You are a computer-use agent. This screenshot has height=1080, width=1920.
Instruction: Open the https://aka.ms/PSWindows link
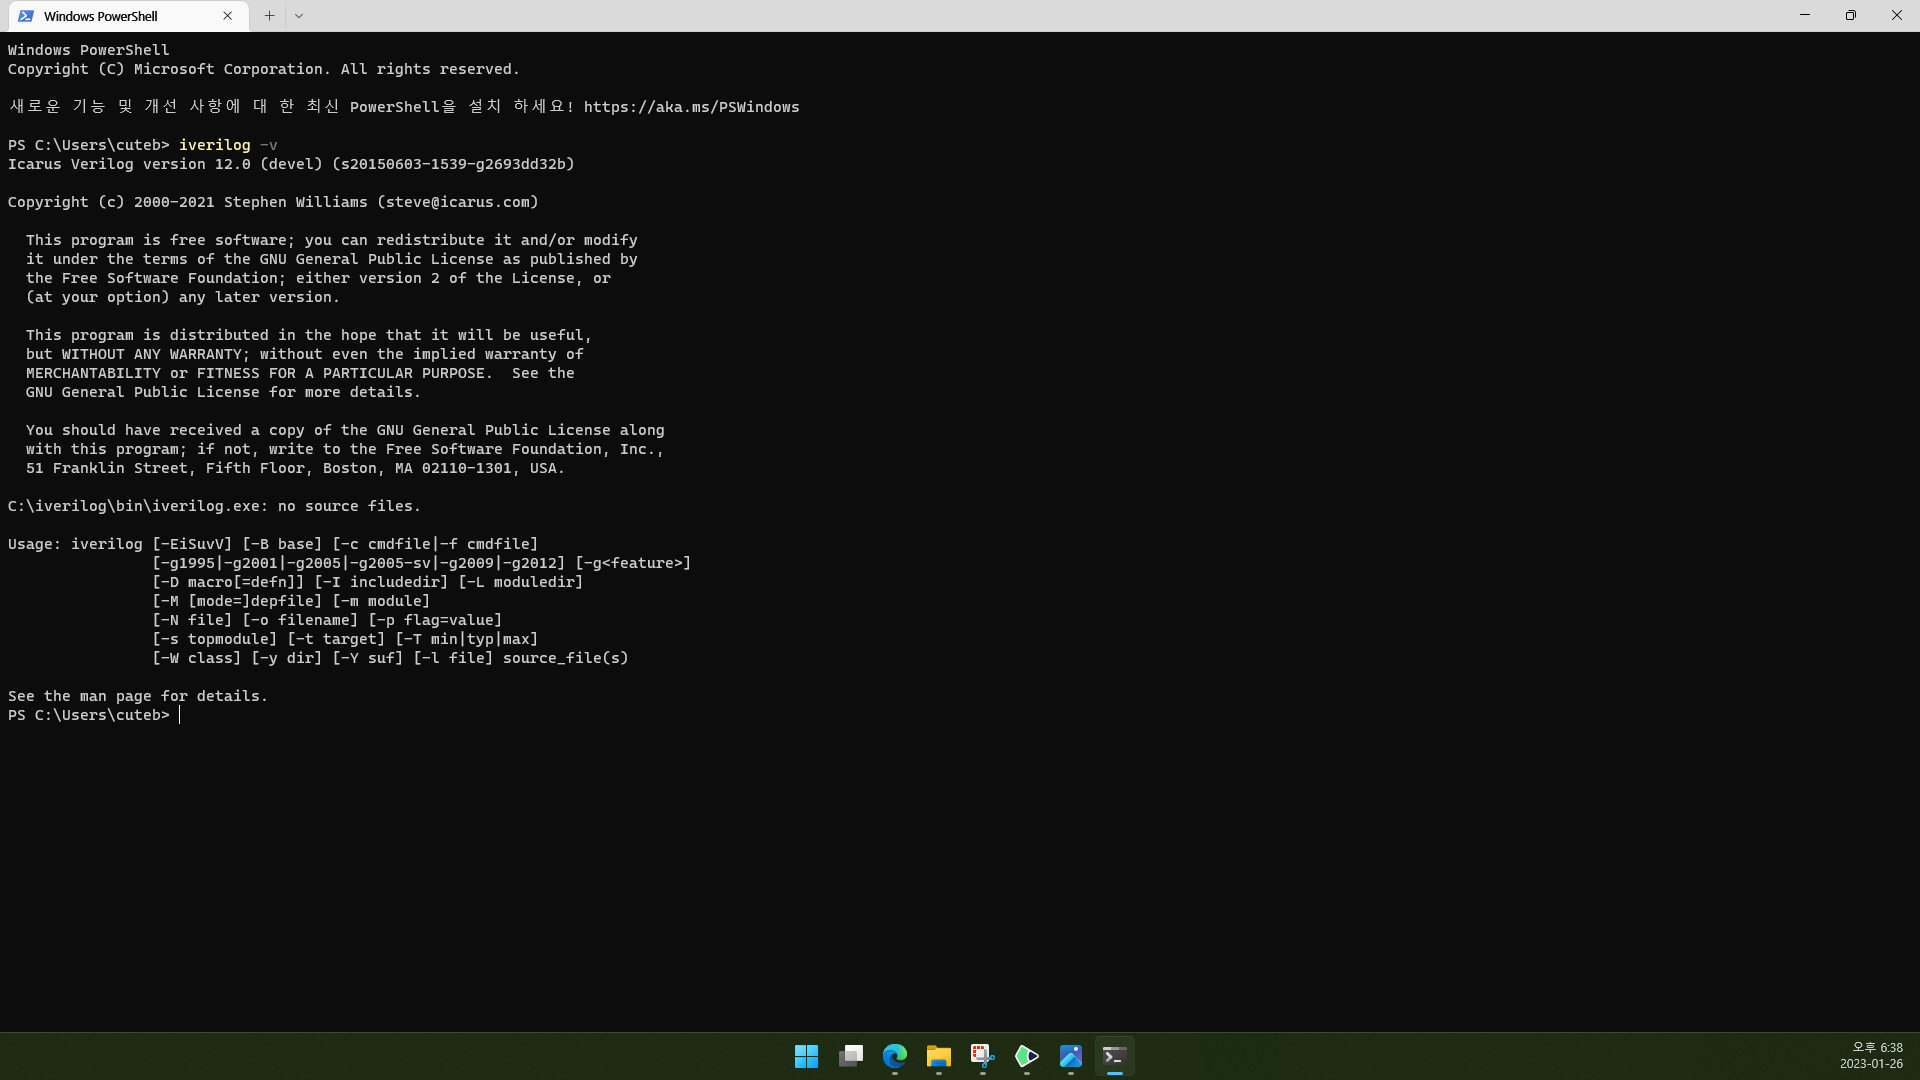[x=691, y=107]
